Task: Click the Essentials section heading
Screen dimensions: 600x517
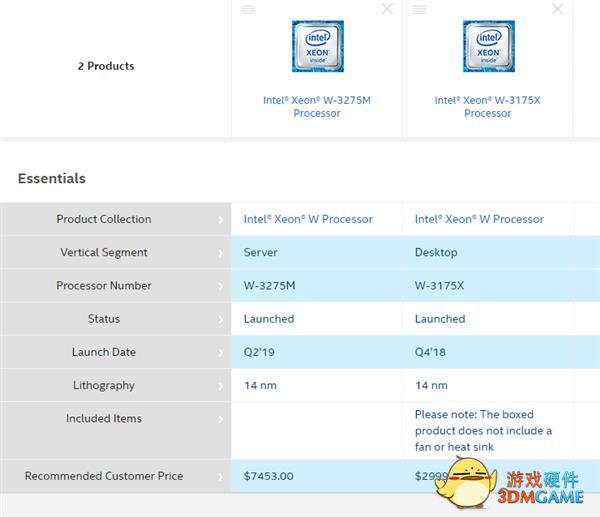Action: tap(52, 178)
